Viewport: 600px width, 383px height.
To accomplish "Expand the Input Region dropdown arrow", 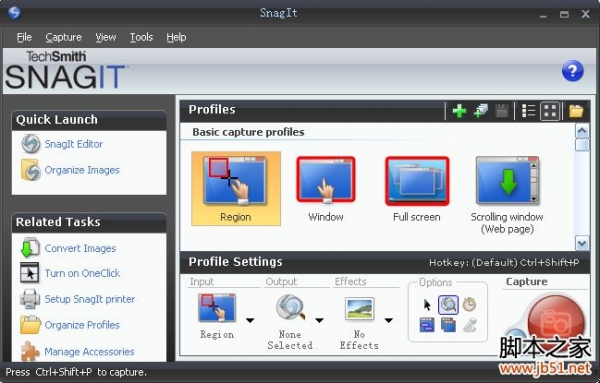I will (250, 320).
